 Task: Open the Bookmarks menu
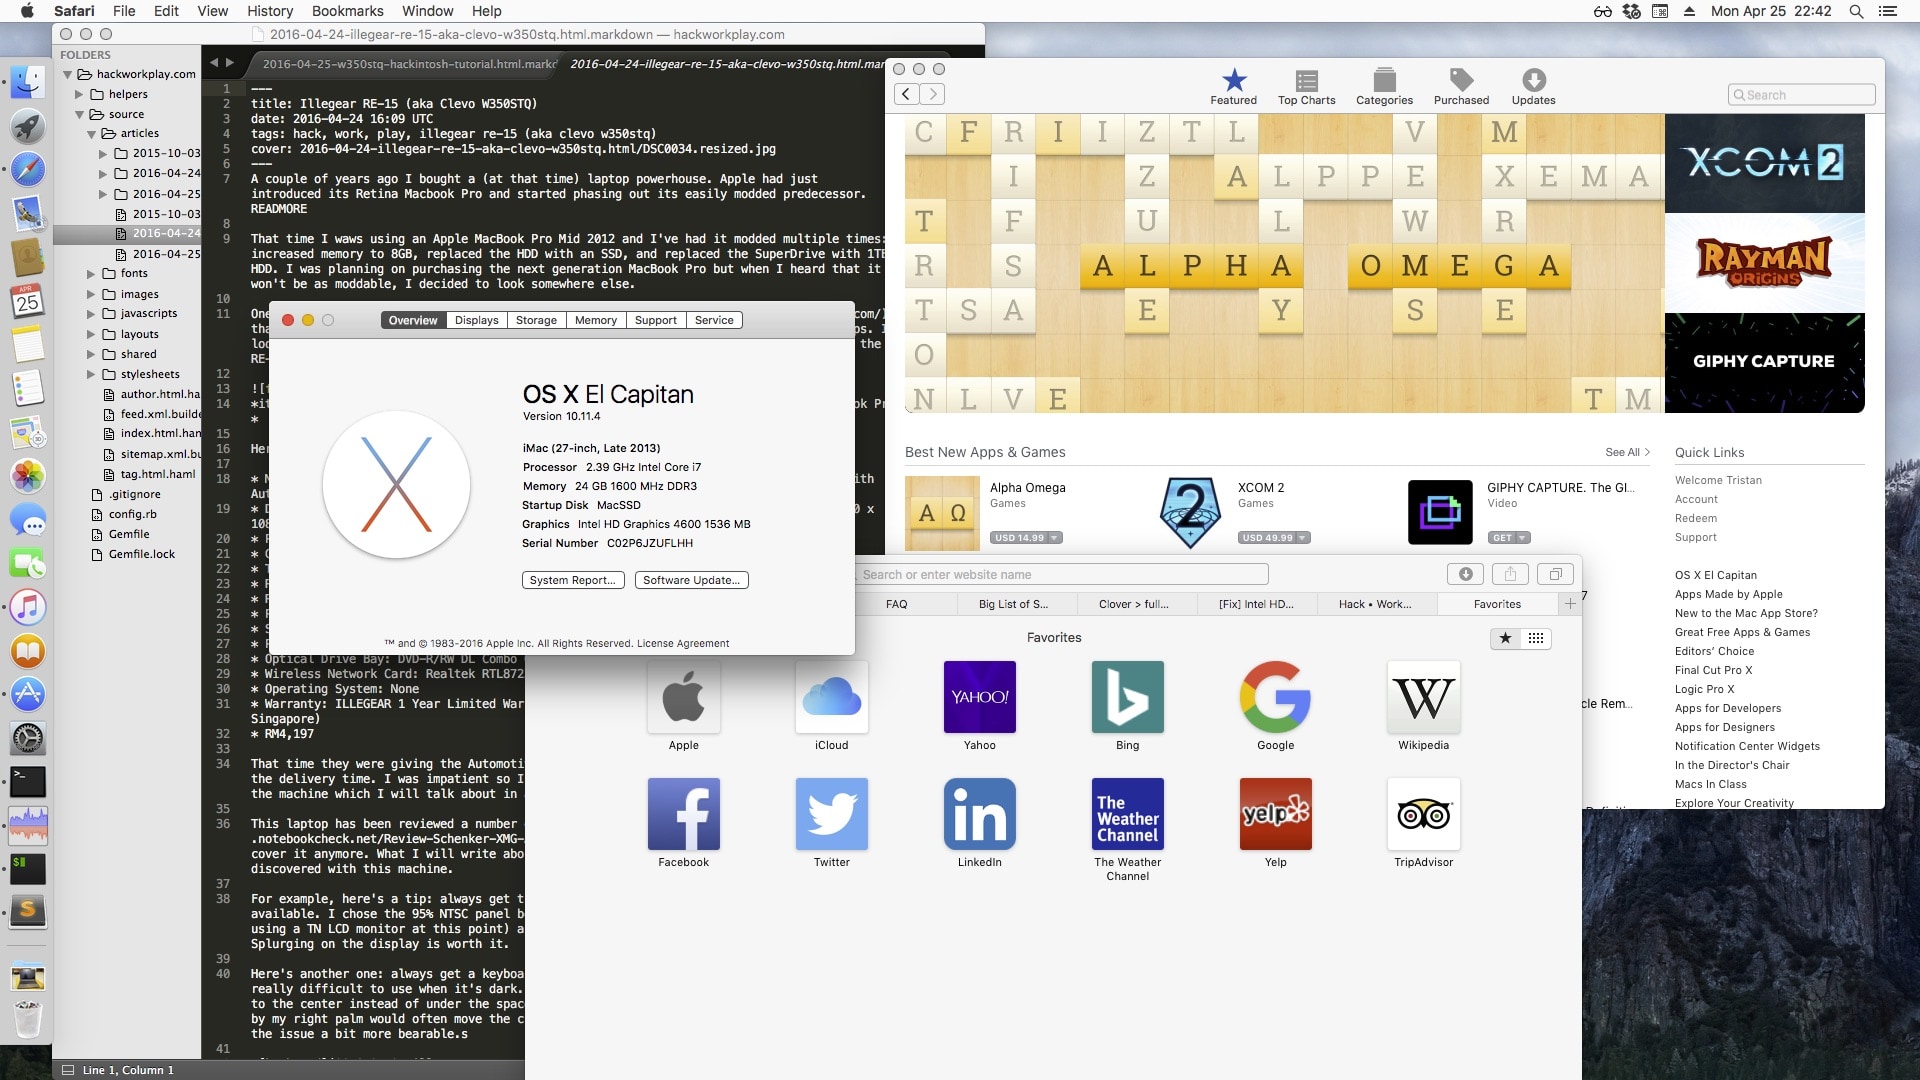(347, 11)
